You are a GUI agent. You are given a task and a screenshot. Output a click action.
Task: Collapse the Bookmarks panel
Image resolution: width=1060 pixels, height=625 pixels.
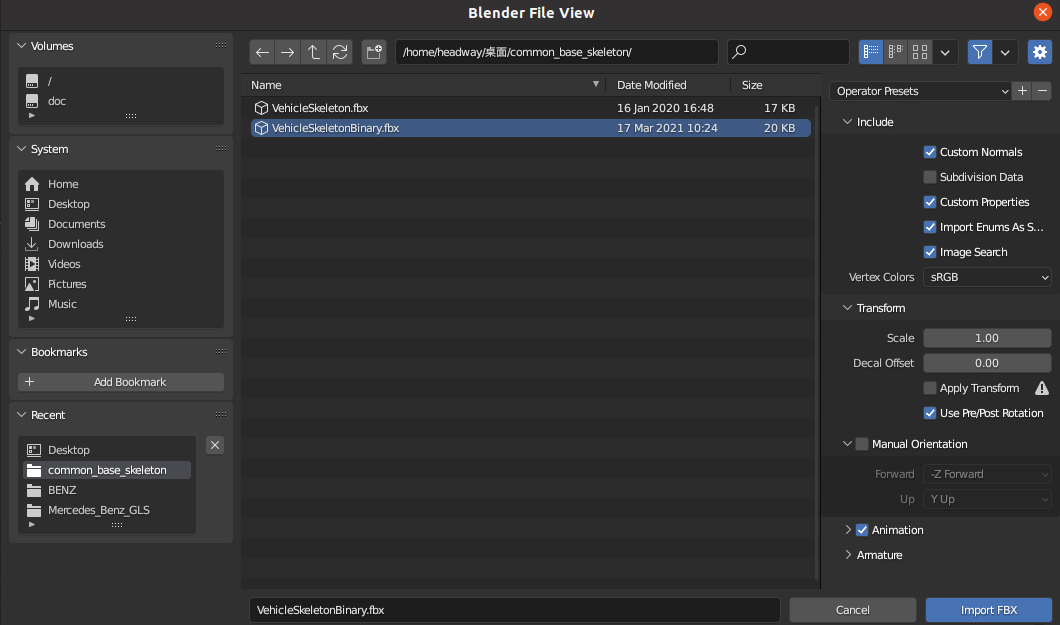pos(22,352)
